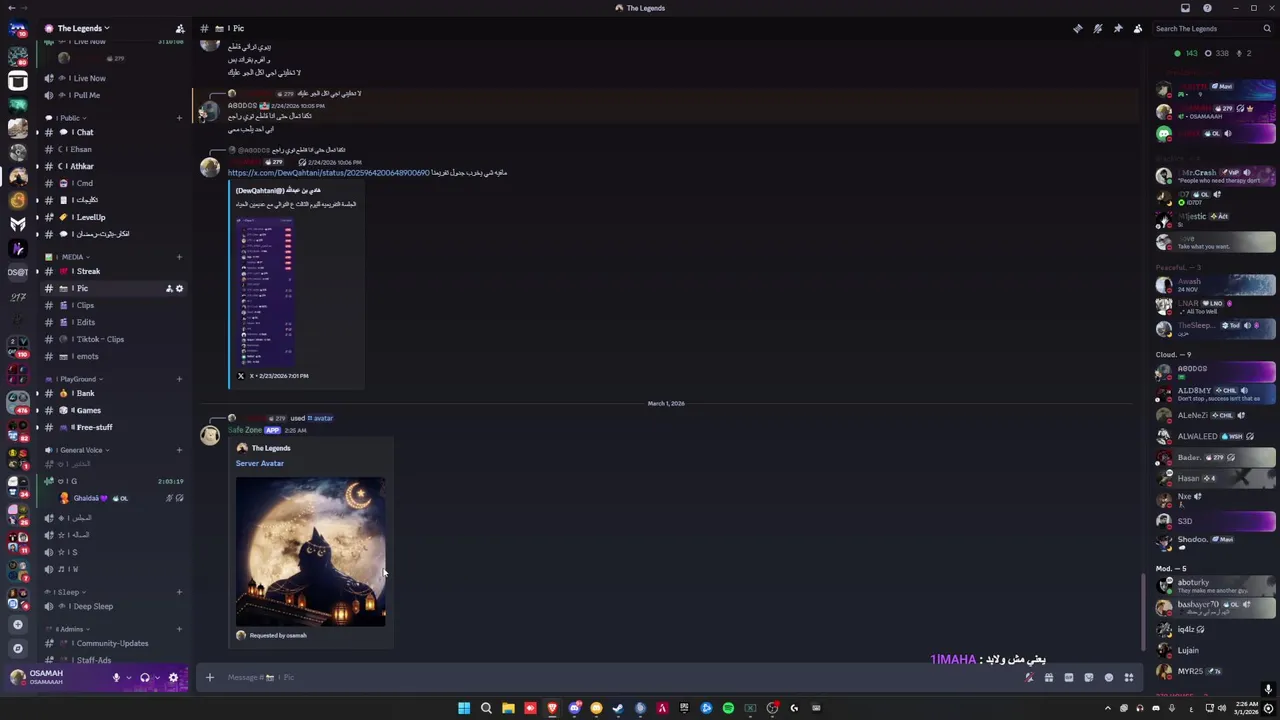Click the taskbar clock showing 2:26 AM

coord(1246,708)
